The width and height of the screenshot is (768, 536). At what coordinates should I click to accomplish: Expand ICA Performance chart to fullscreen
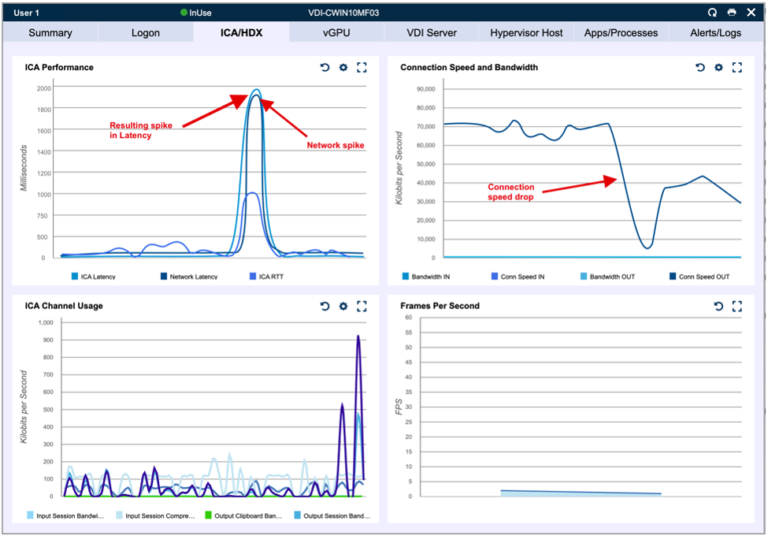point(361,67)
